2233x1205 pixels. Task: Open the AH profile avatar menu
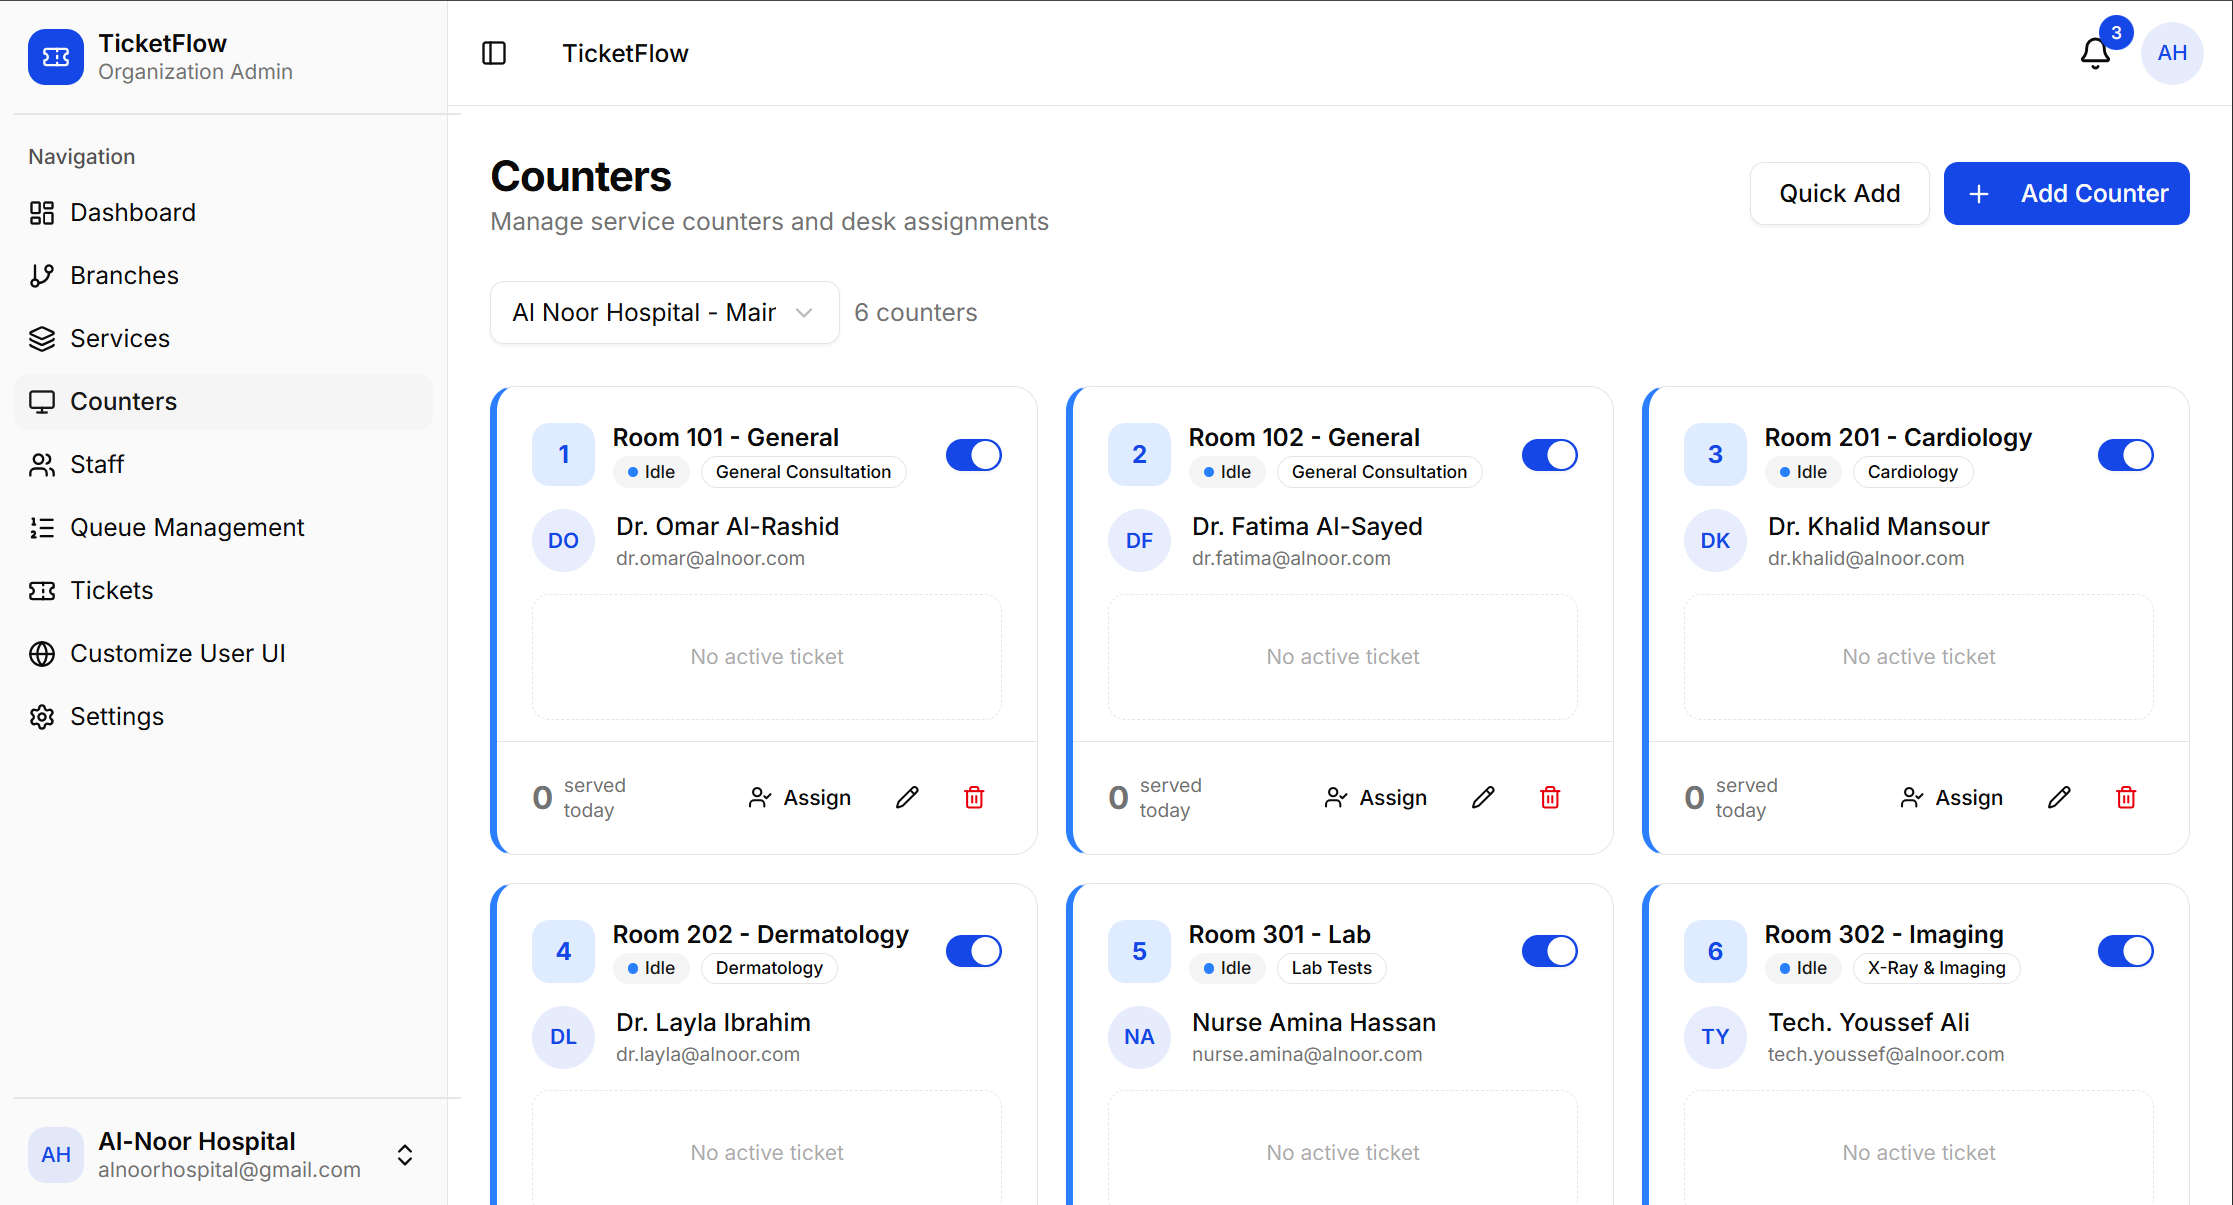pyautogui.click(x=2172, y=53)
